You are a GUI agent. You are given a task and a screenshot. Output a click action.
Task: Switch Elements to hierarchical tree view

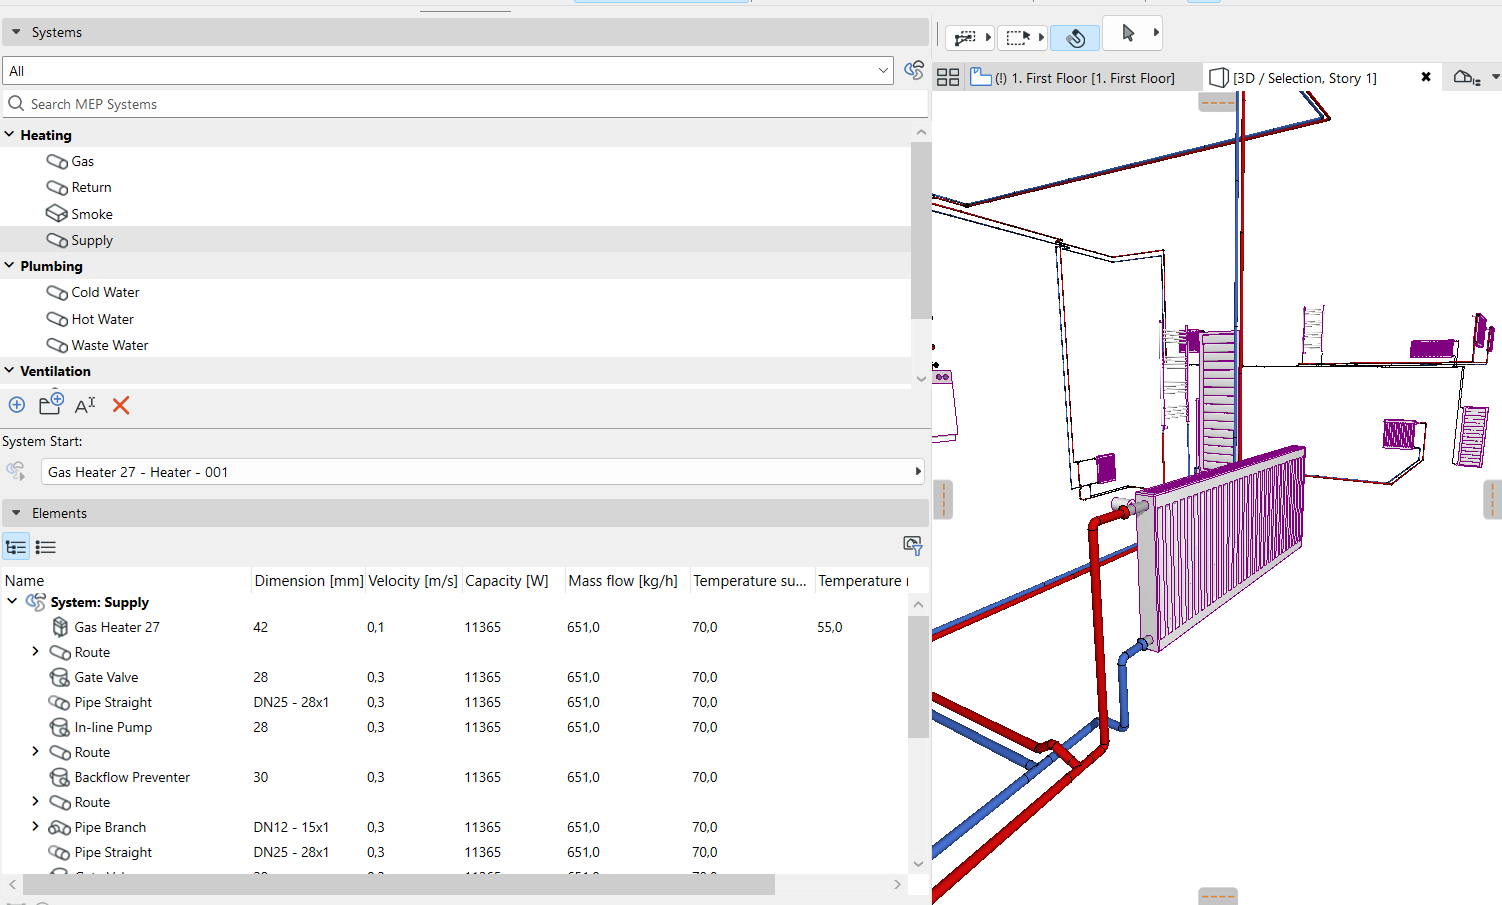pyautogui.click(x=16, y=547)
